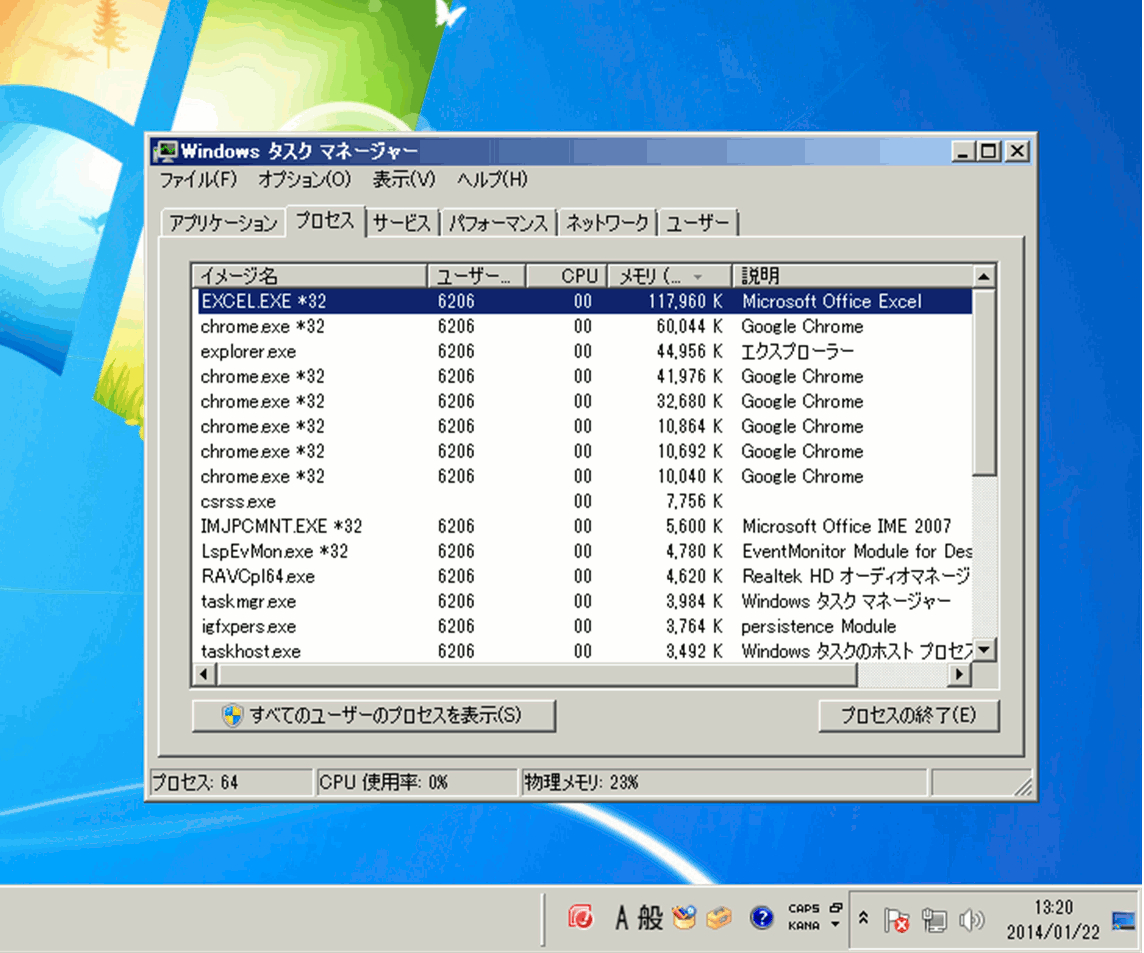Open the language bar options dropdown arrow
The height and width of the screenshot is (953, 1144).
[835, 926]
